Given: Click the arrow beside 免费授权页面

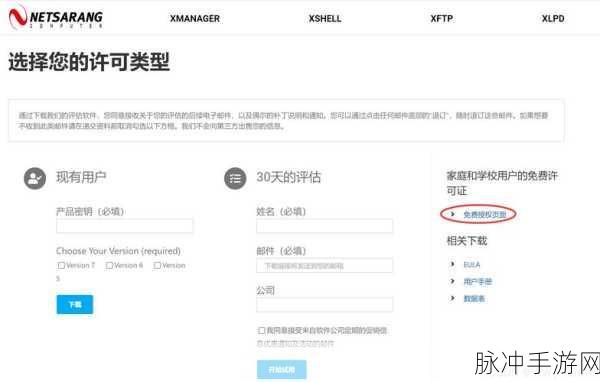Looking at the screenshot, I should pos(453,214).
